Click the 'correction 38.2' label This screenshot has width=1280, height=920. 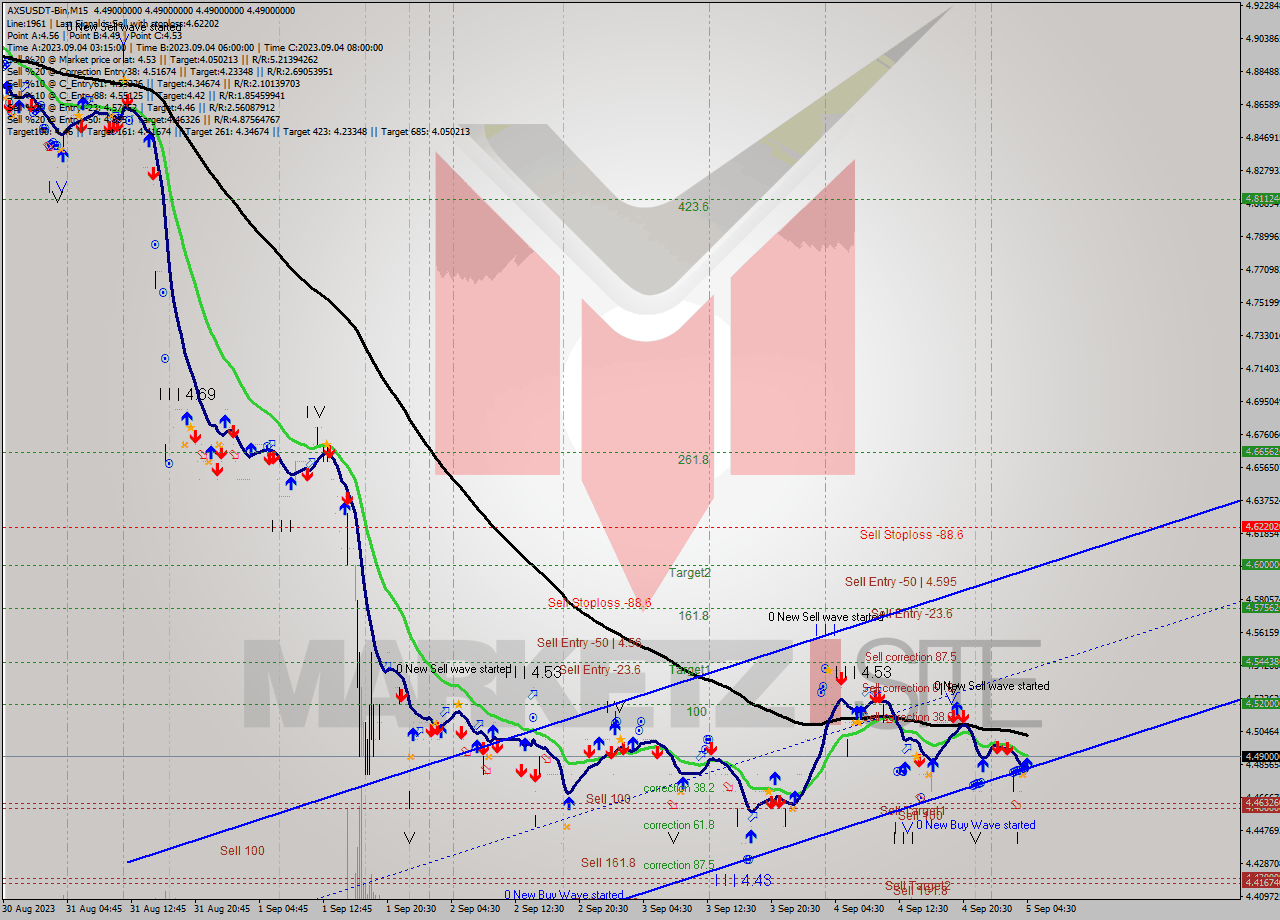tap(679, 788)
